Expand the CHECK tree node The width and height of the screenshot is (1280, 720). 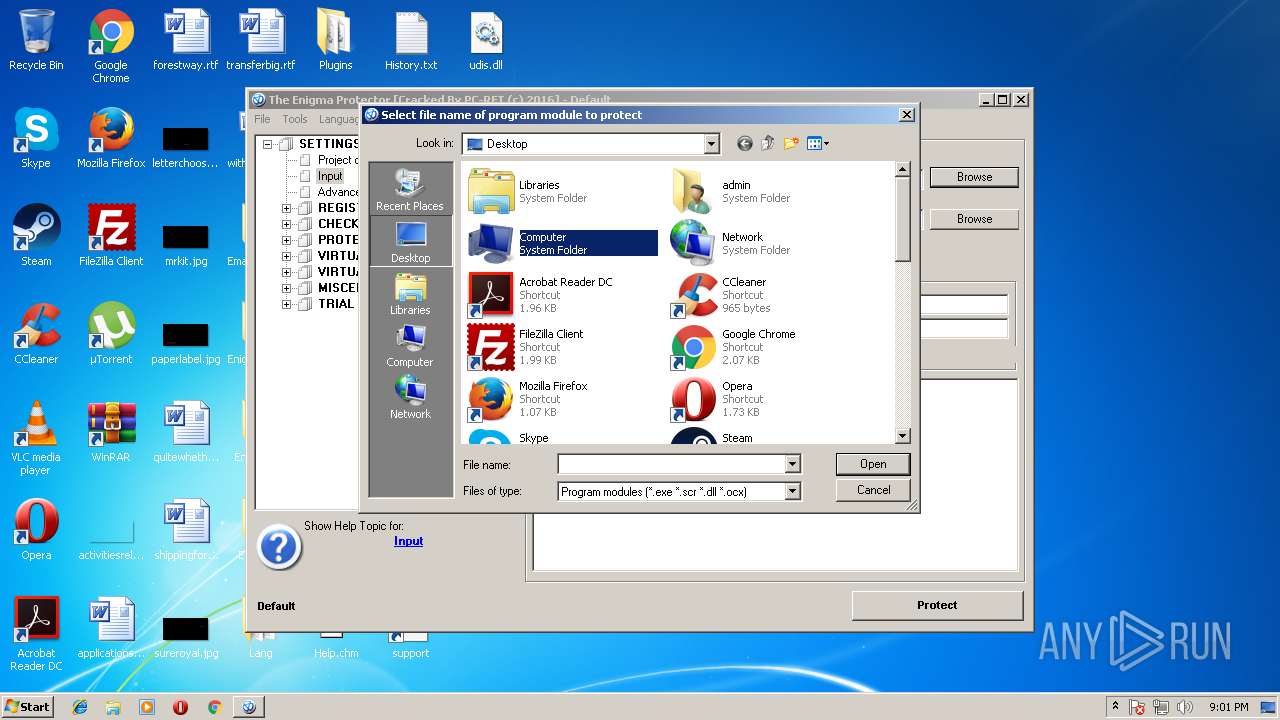(287, 224)
